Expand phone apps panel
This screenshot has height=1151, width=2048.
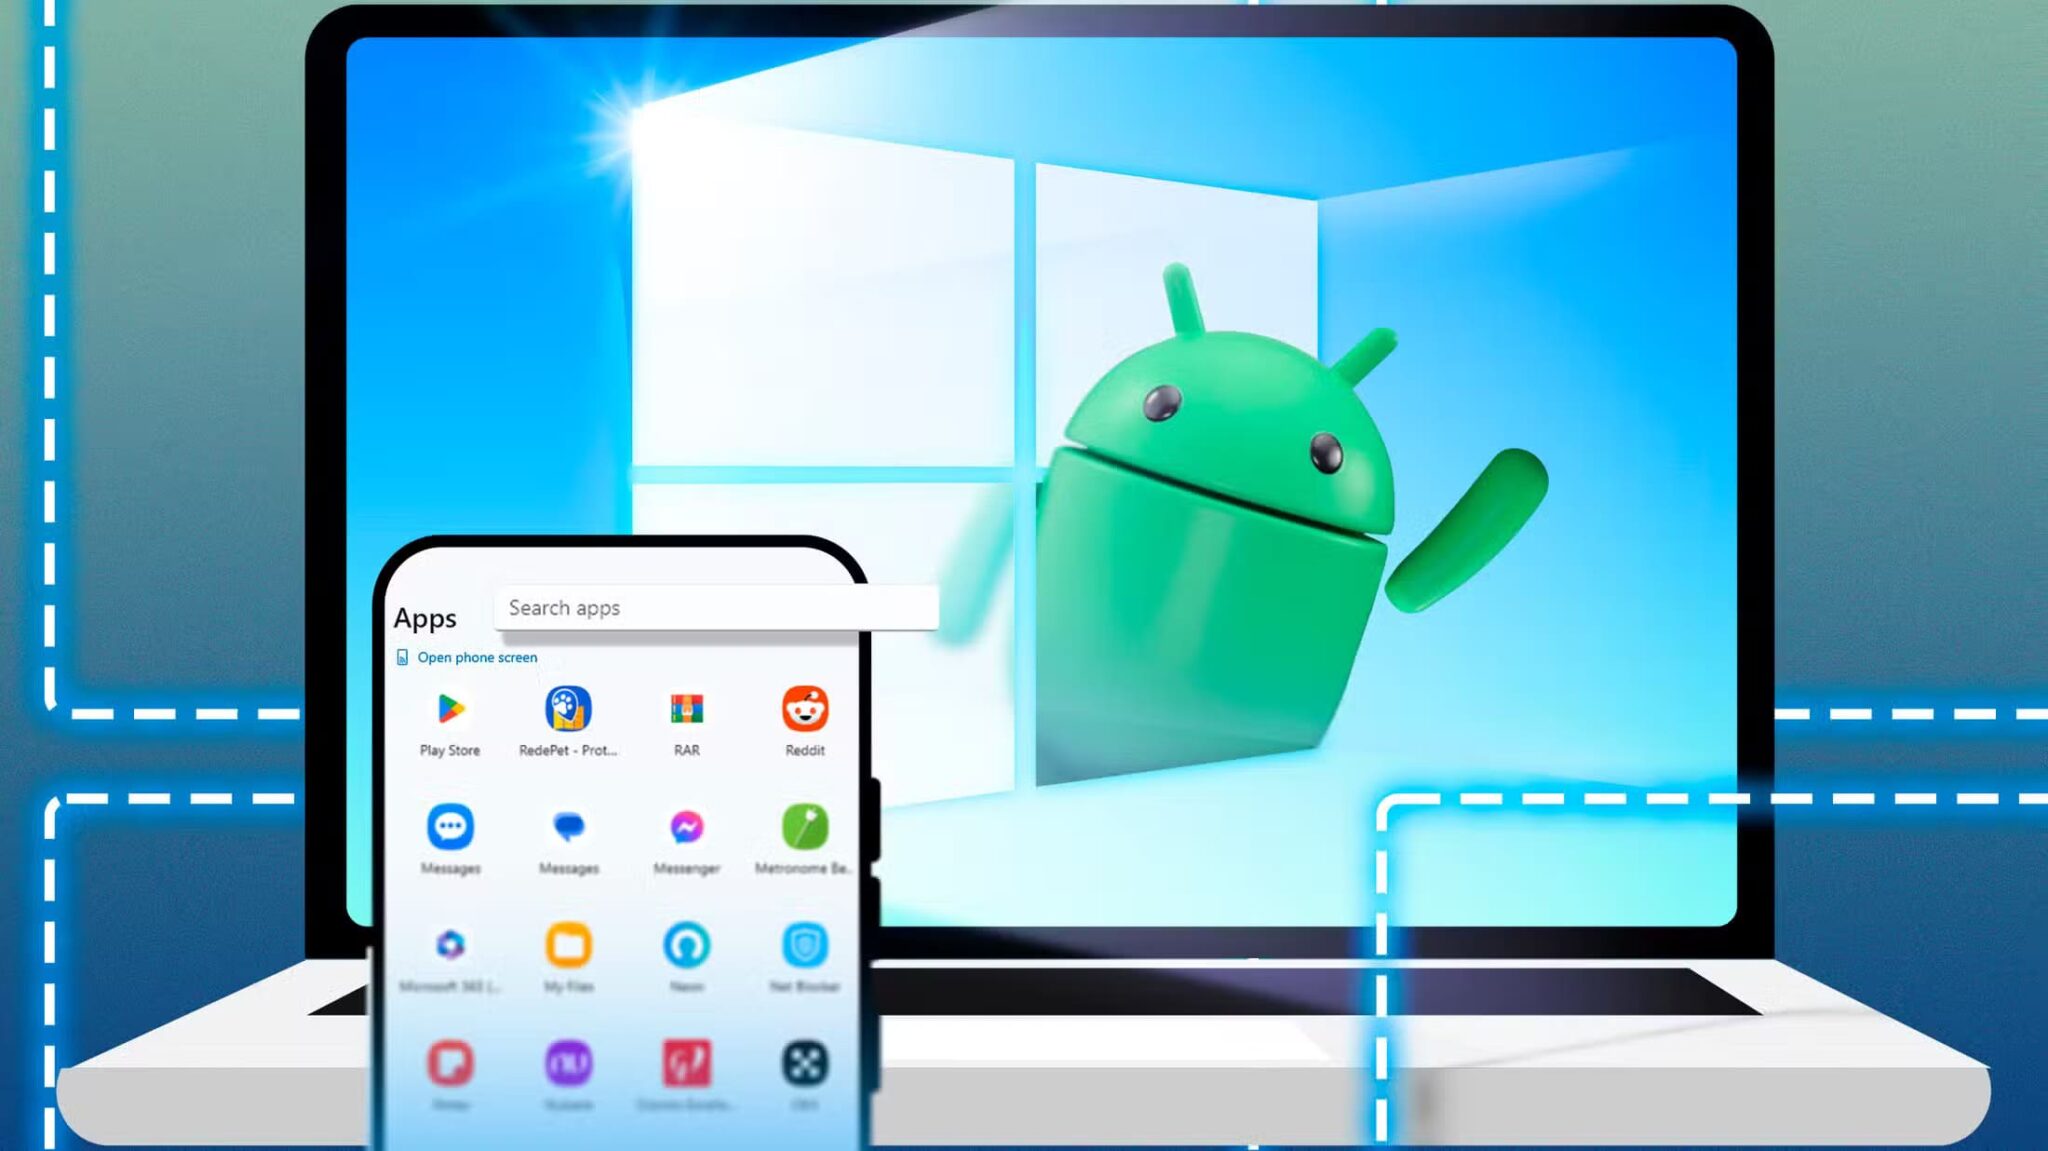[x=477, y=657]
